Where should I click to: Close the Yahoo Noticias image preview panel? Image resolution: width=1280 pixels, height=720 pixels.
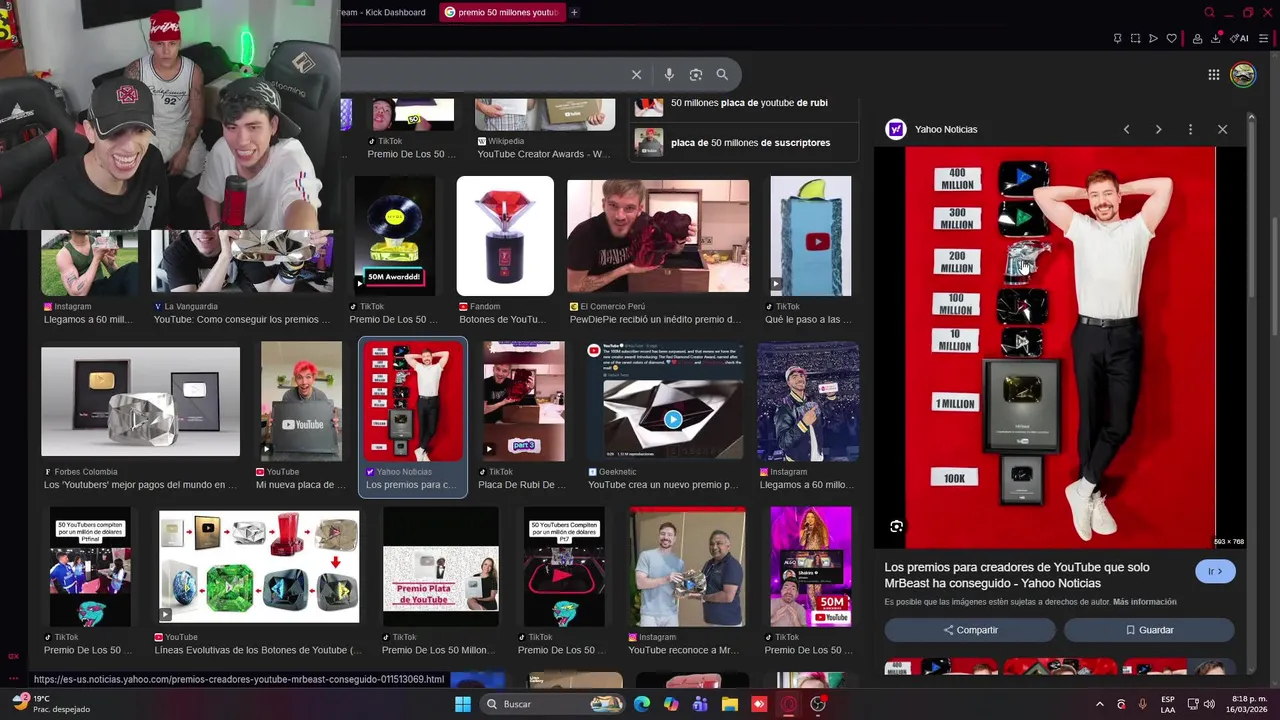click(x=1222, y=129)
